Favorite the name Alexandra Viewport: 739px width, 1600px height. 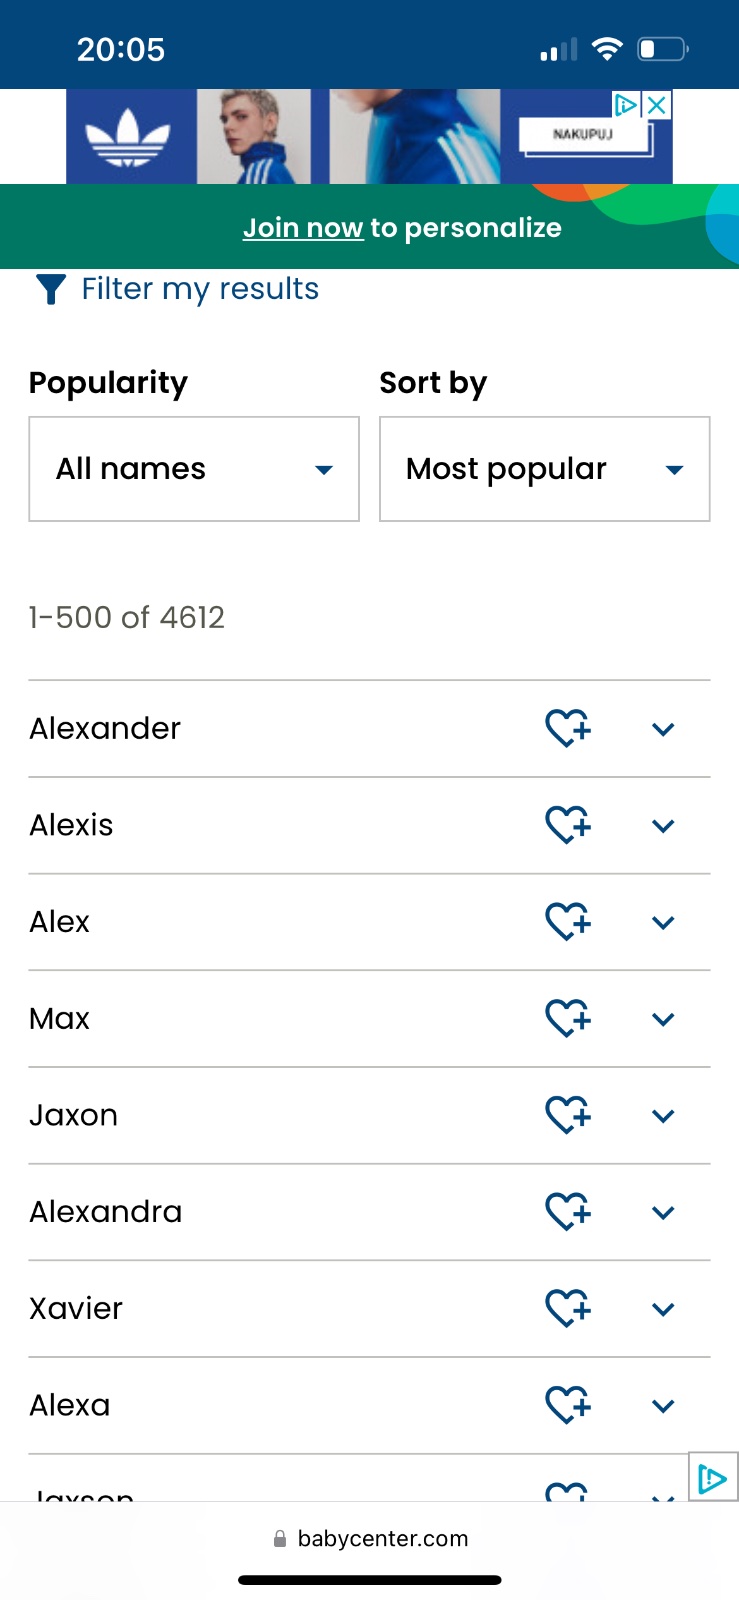coord(568,1211)
